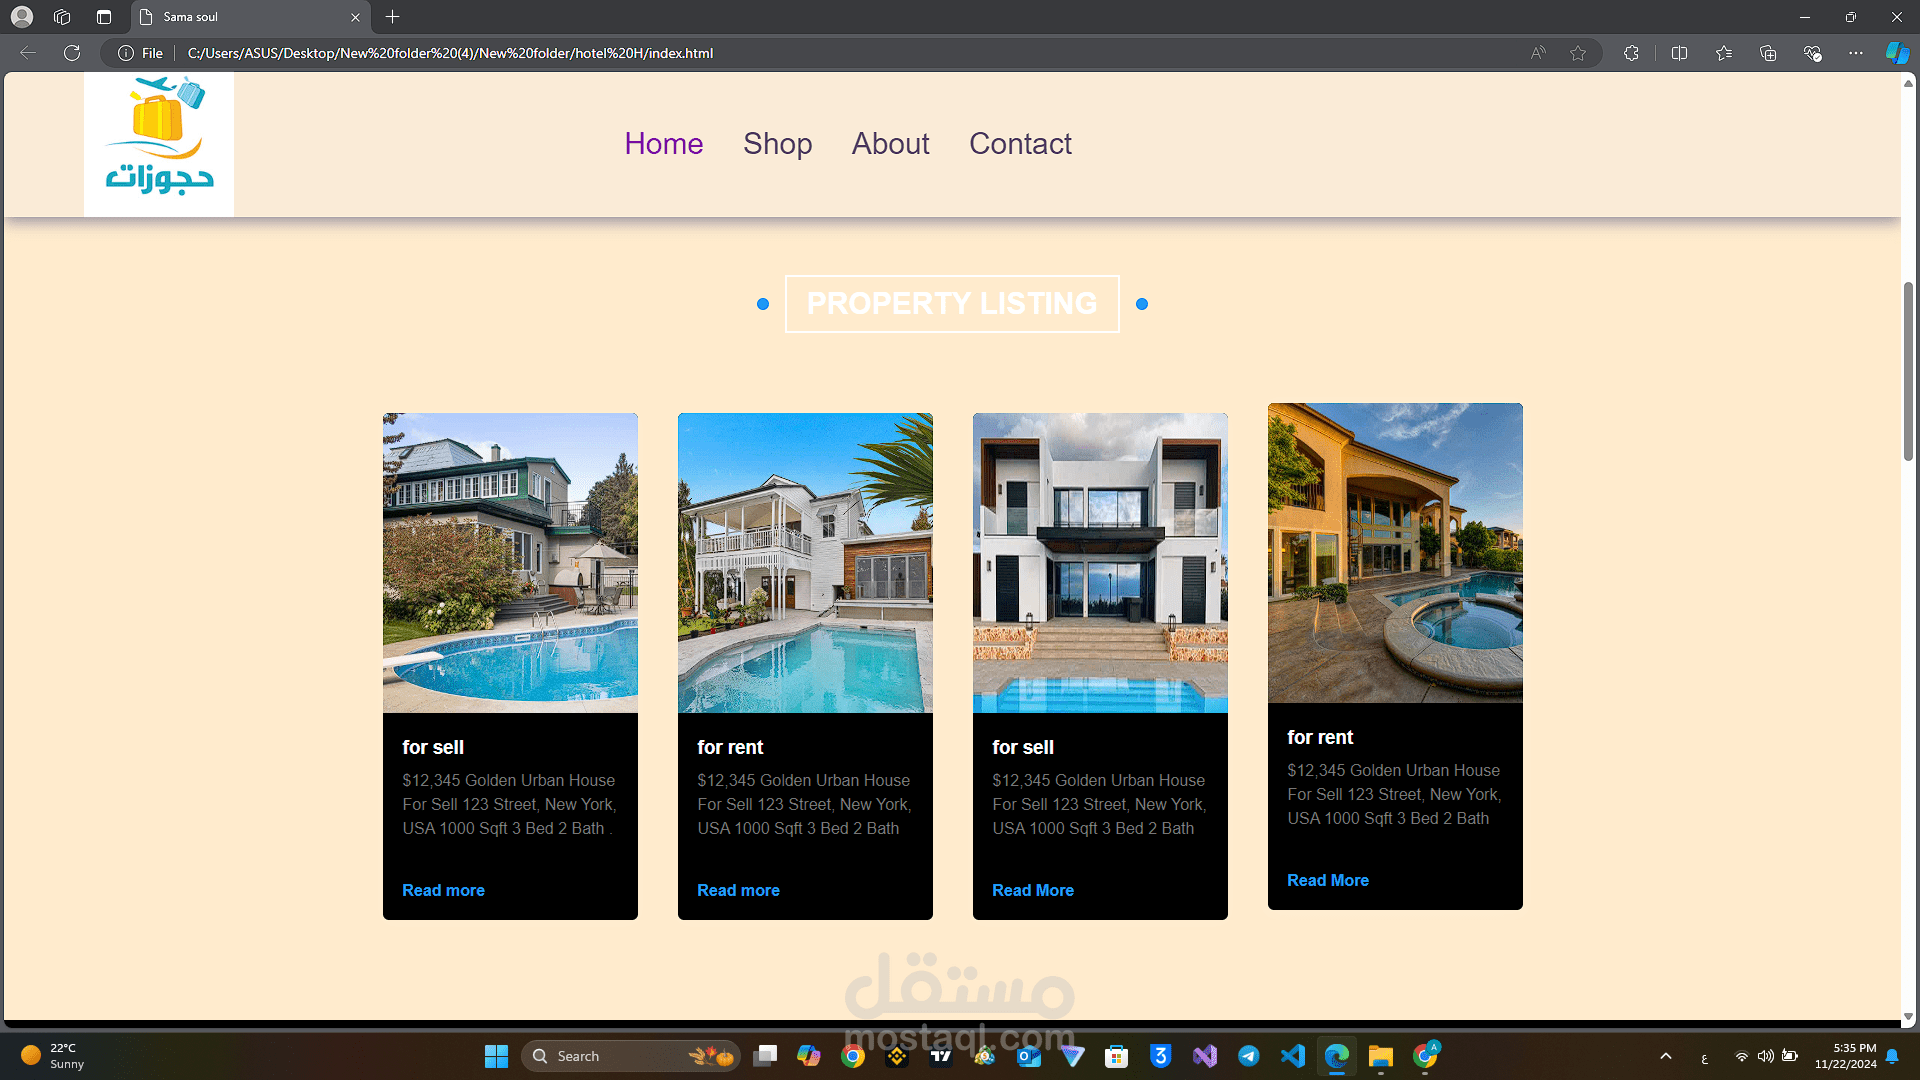
Task: Click the browser refresh icon
Action: coord(72,53)
